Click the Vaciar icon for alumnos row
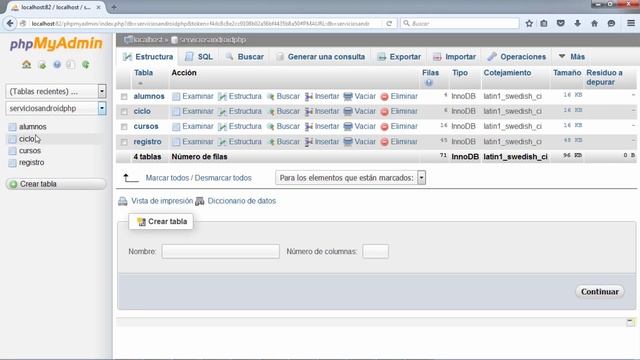This screenshot has width=640, height=360. coord(348,96)
